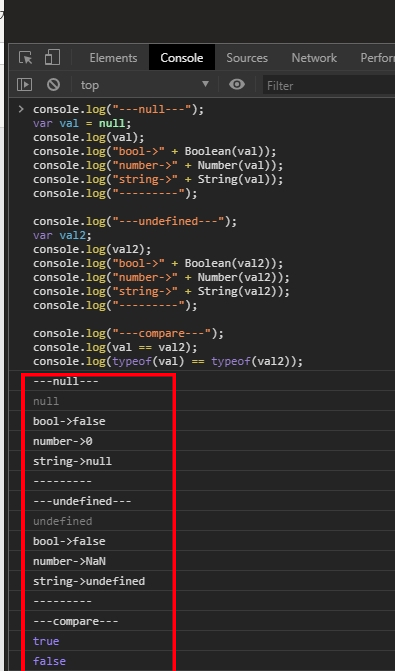Show the console sidebar panel icon
Image resolution: width=395 pixels, height=671 pixels.
(24, 85)
